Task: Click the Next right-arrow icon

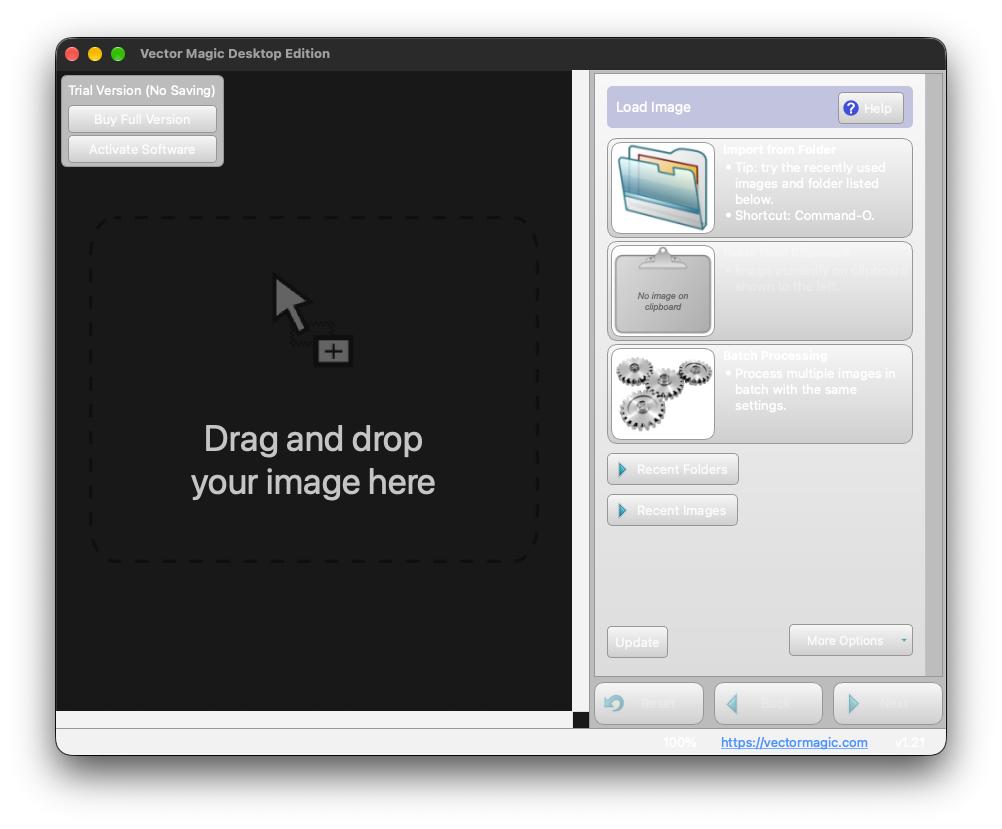Action: tap(852, 704)
